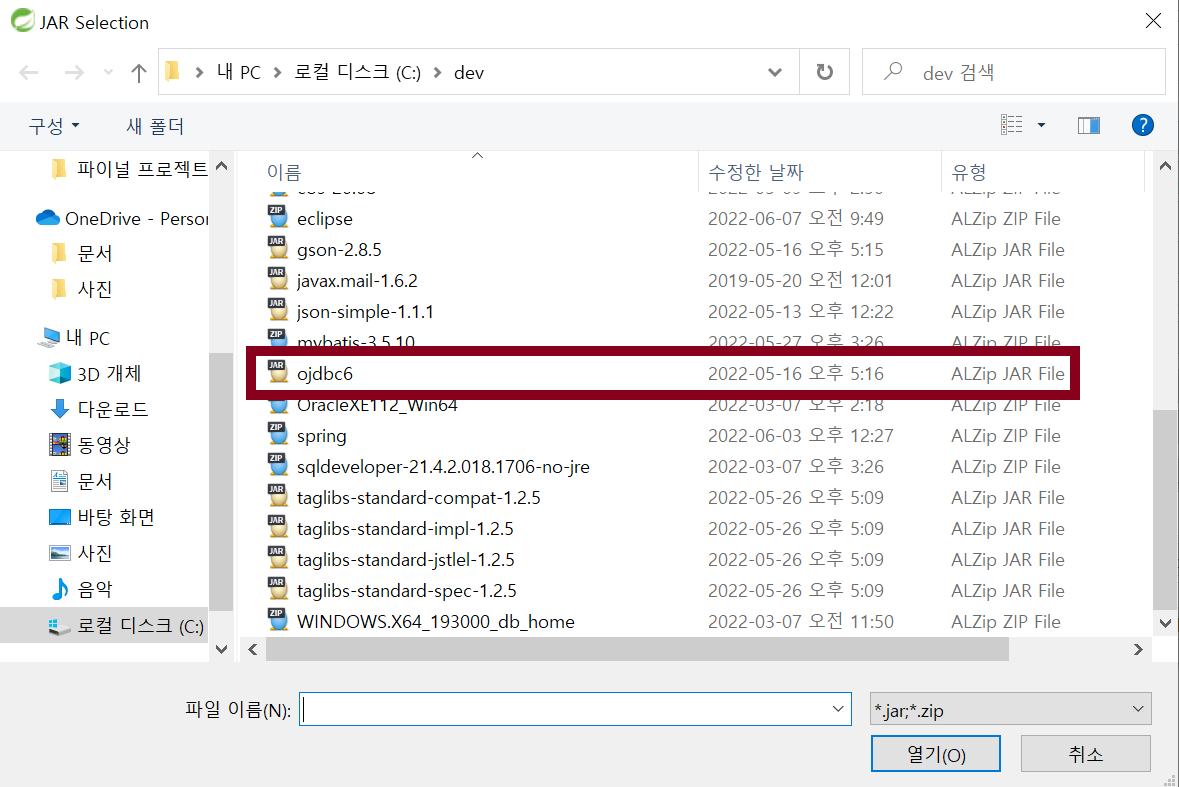Screen dimensions: 1179x787
Task: Select the sqldeveloper ZIP file icon
Action: tap(277, 465)
